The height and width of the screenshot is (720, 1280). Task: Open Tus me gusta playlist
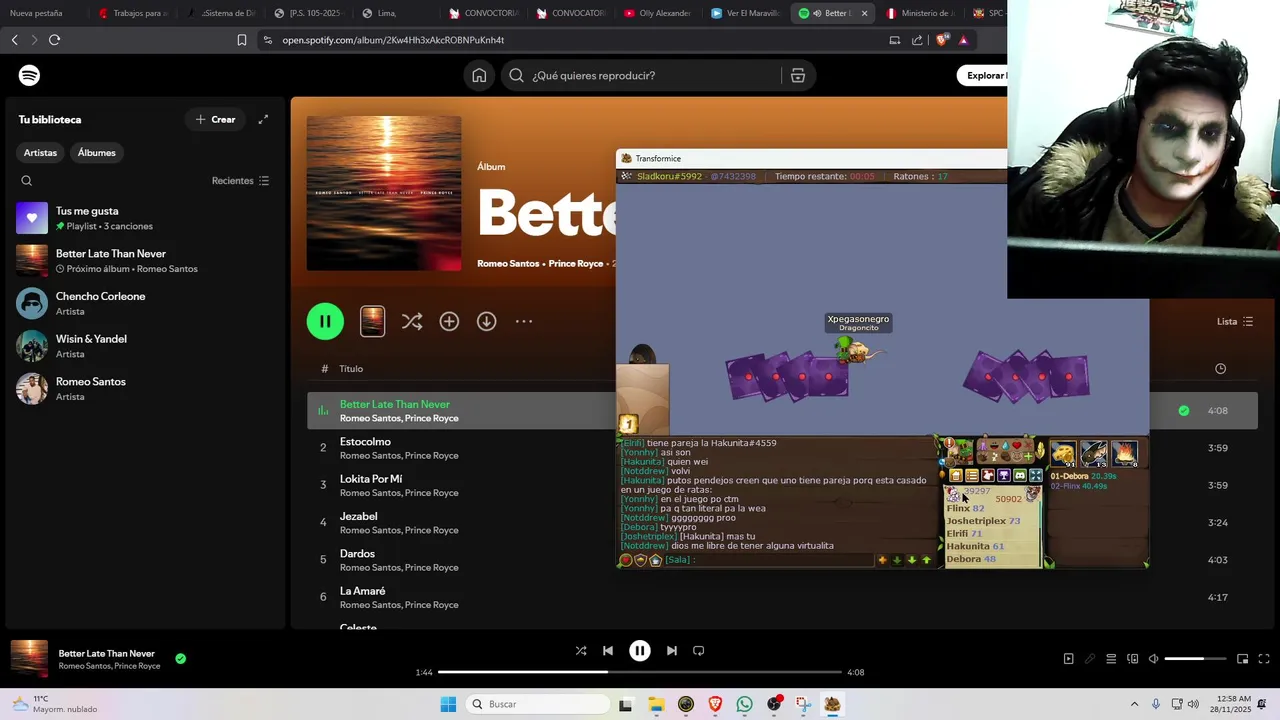click(x=145, y=218)
